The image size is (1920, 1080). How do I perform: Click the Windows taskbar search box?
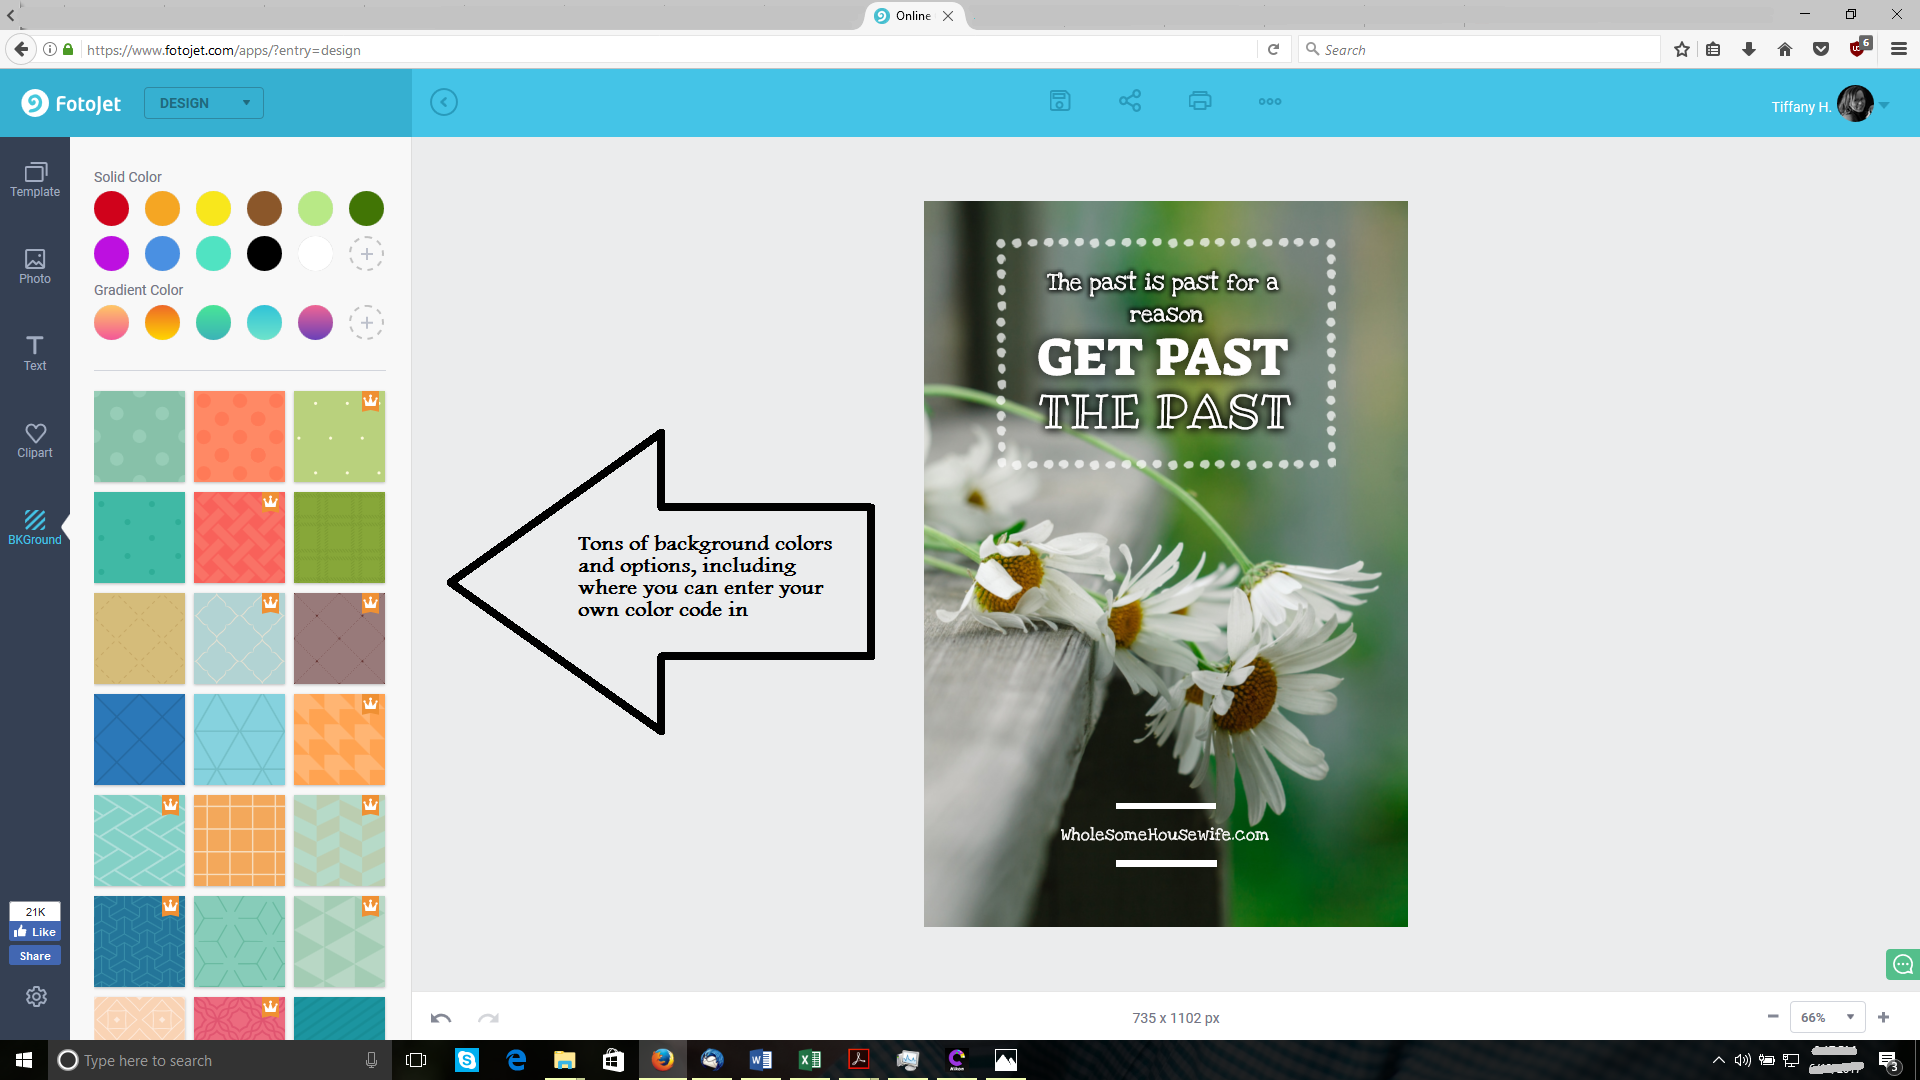218,1060
